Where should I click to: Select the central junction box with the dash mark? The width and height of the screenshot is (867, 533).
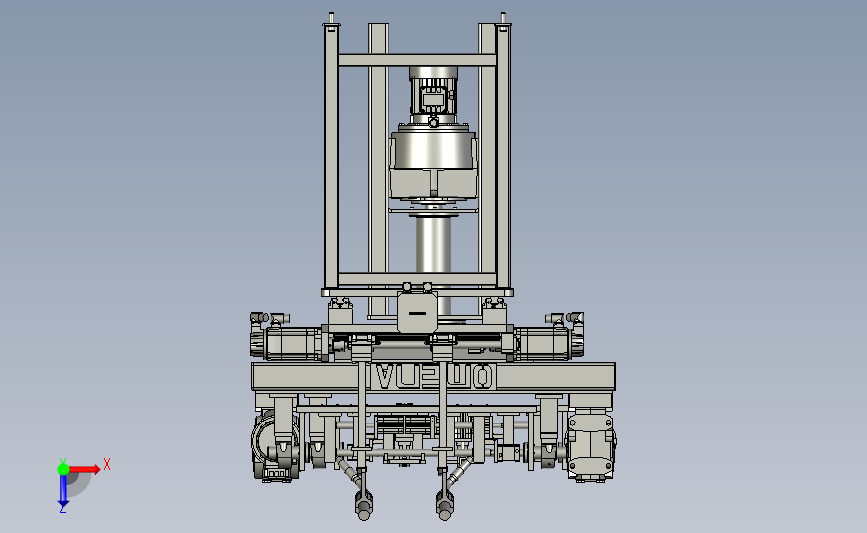tap(417, 313)
